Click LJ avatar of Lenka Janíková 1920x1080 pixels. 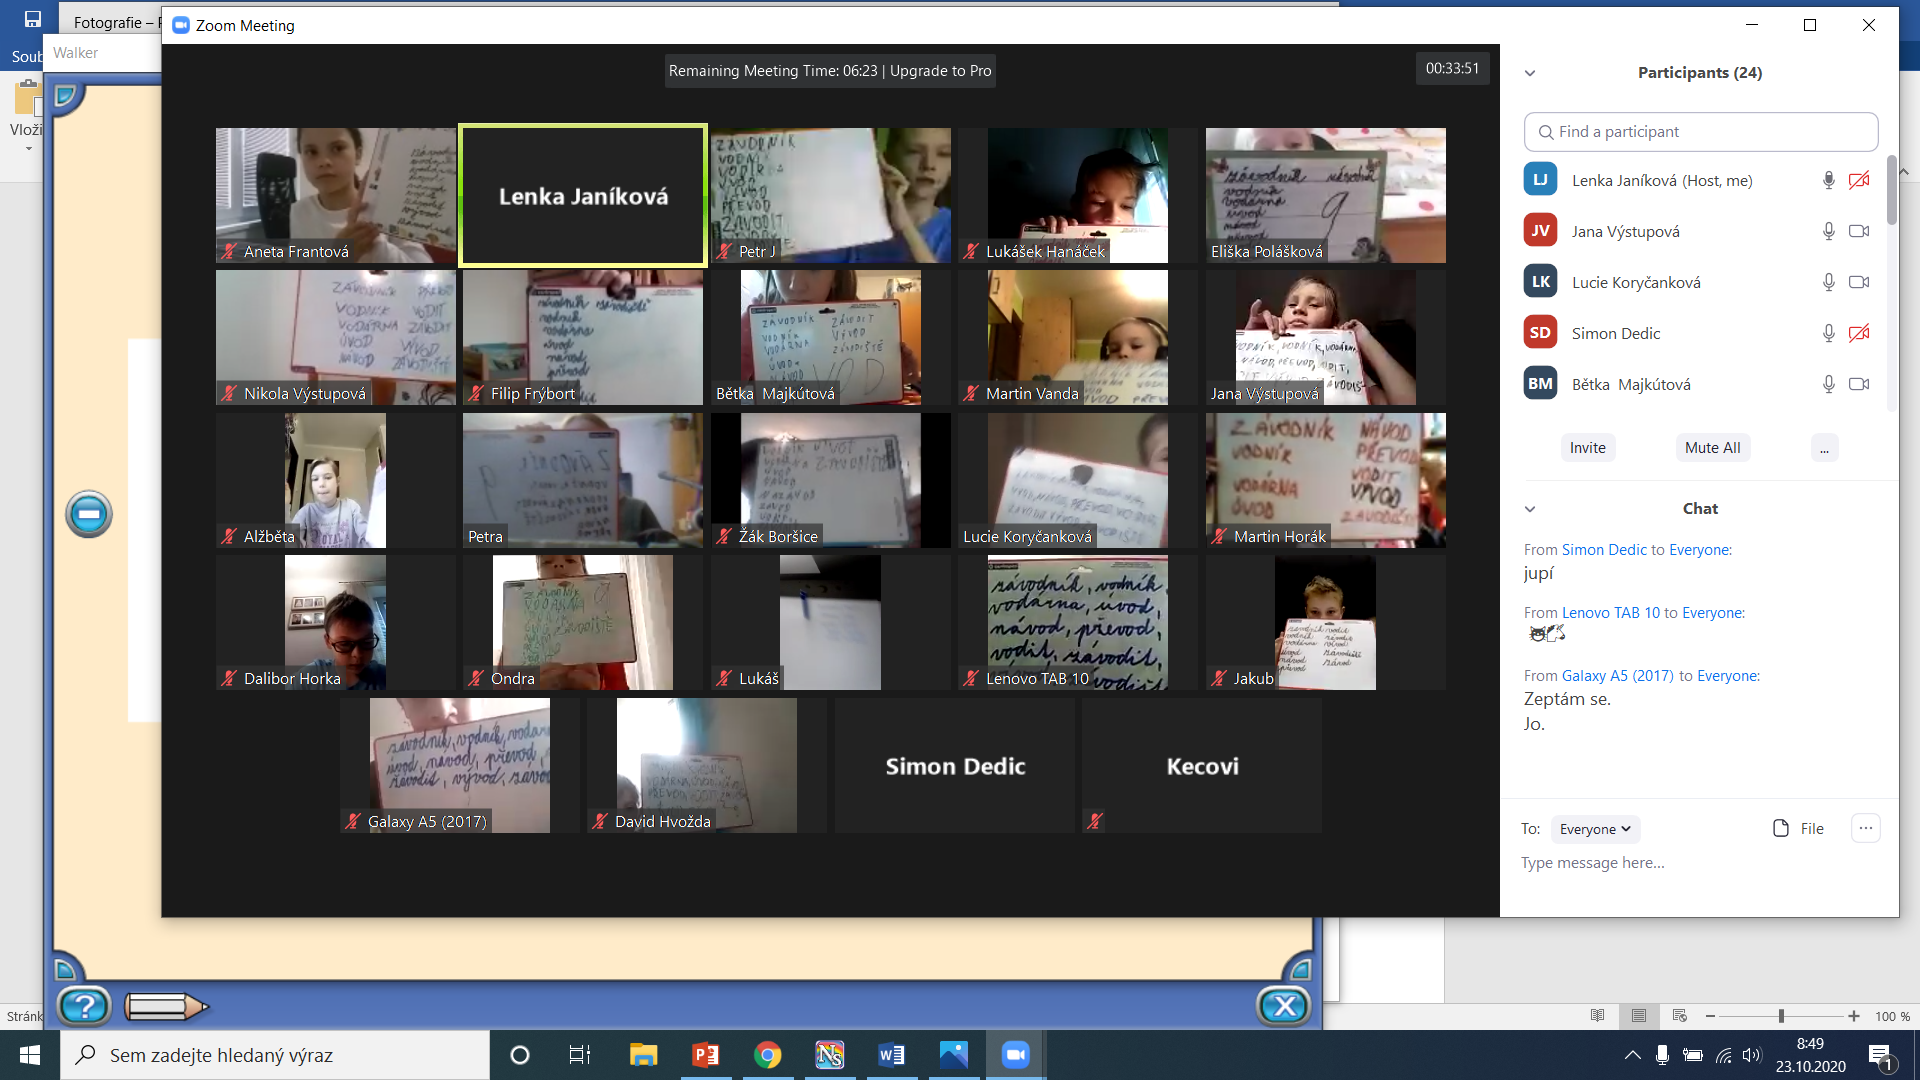tap(1540, 180)
